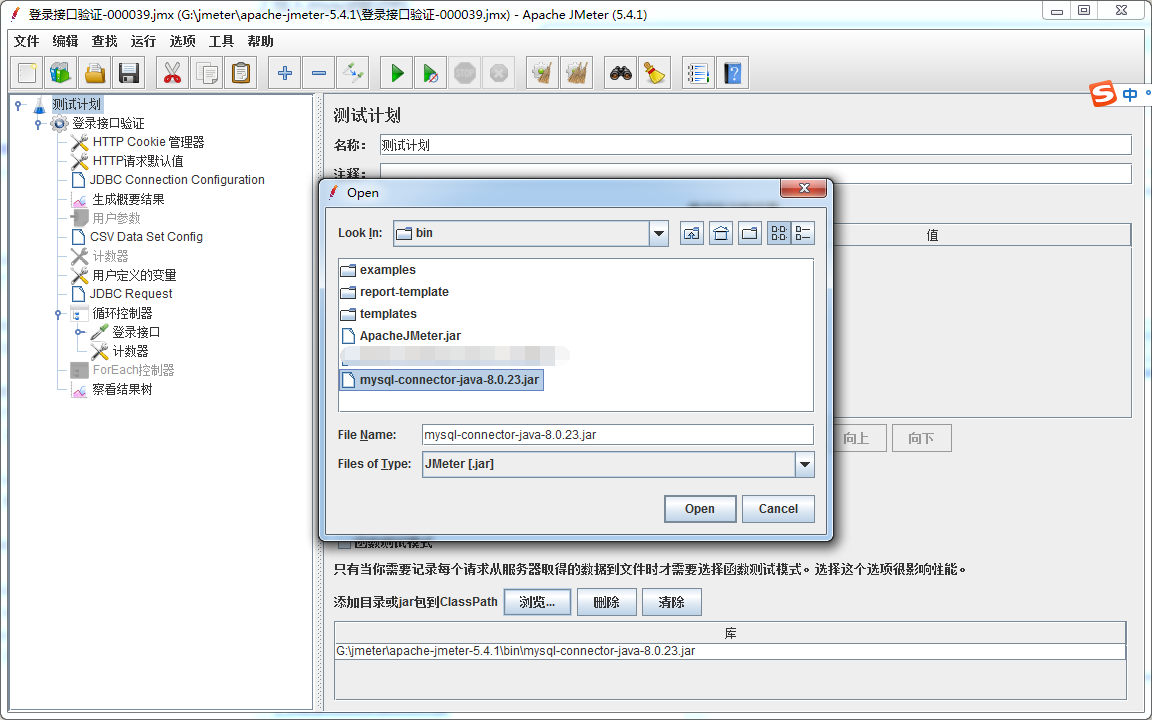Open the Files of Type dropdown arrow

pyautogui.click(x=805, y=464)
